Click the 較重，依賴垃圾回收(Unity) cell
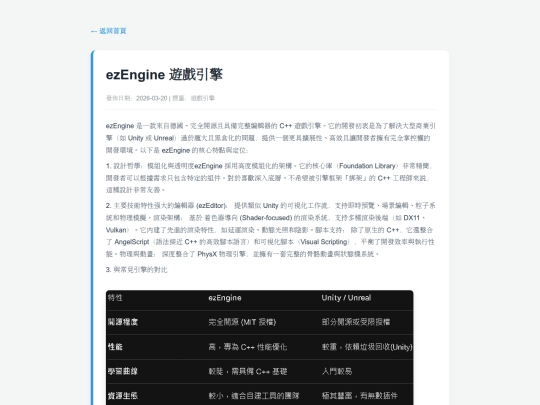 click(x=367, y=347)
